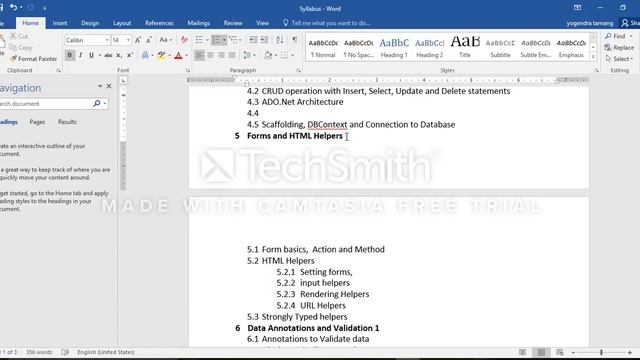
Task: Justify the paragraph text
Action: coord(232,55)
